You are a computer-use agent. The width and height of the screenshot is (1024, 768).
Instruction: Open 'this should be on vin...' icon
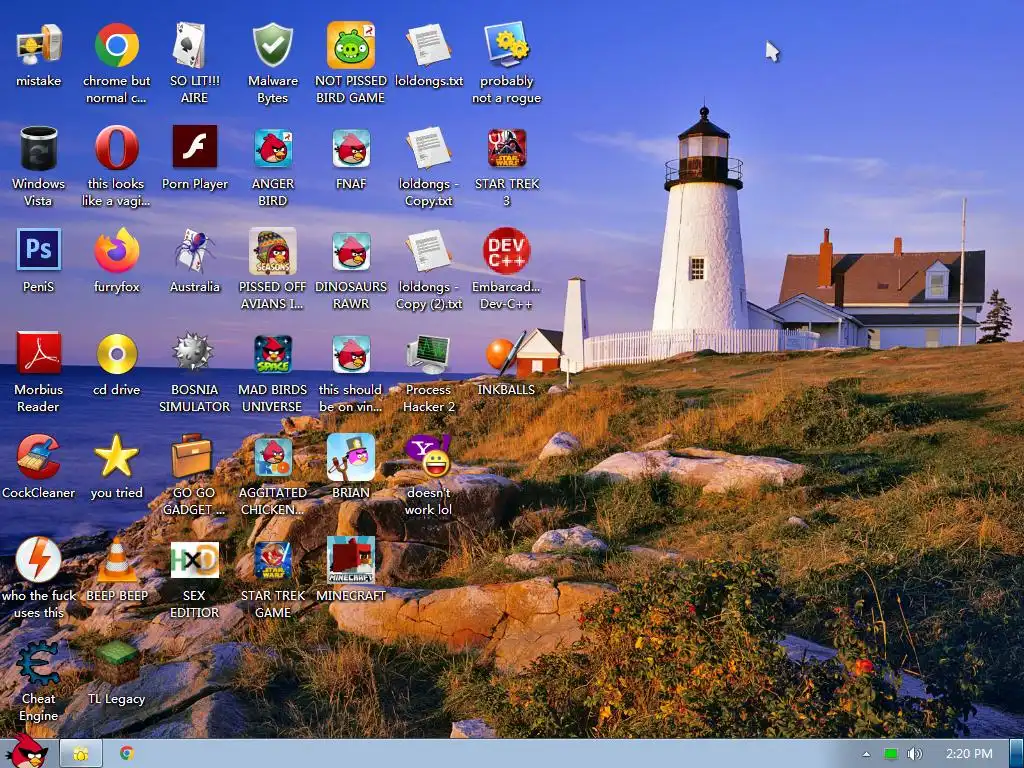pyautogui.click(x=351, y=354)
